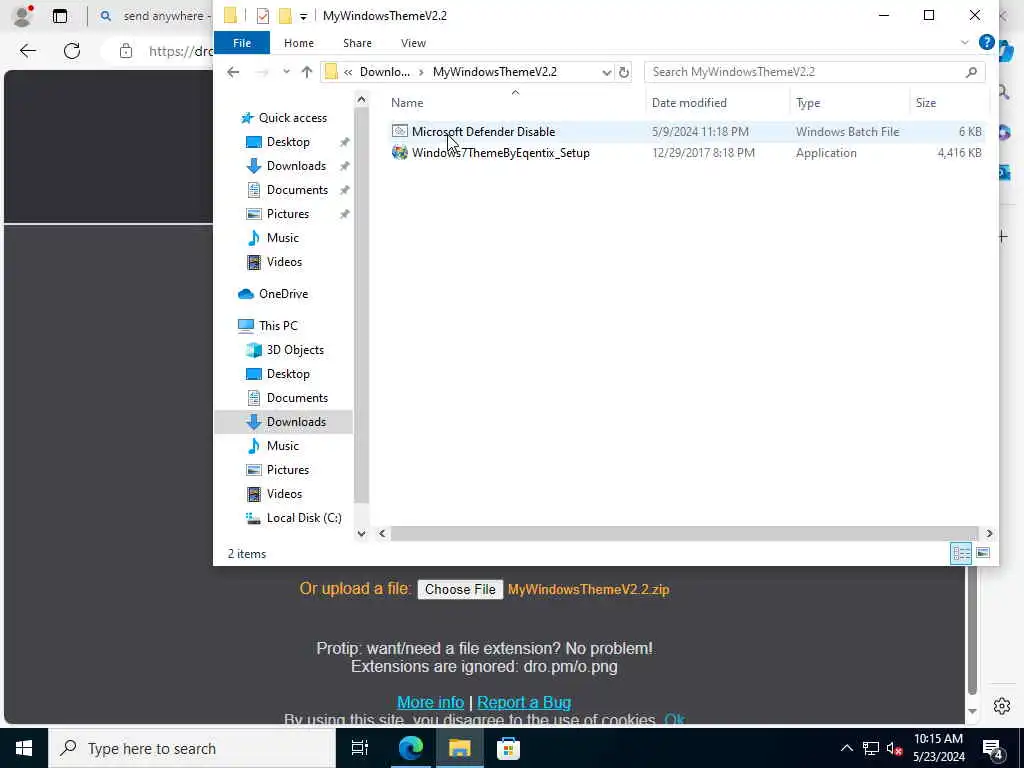Open Edge profile avatar icon
The image size is (1024, 768).
coord(22,16)
